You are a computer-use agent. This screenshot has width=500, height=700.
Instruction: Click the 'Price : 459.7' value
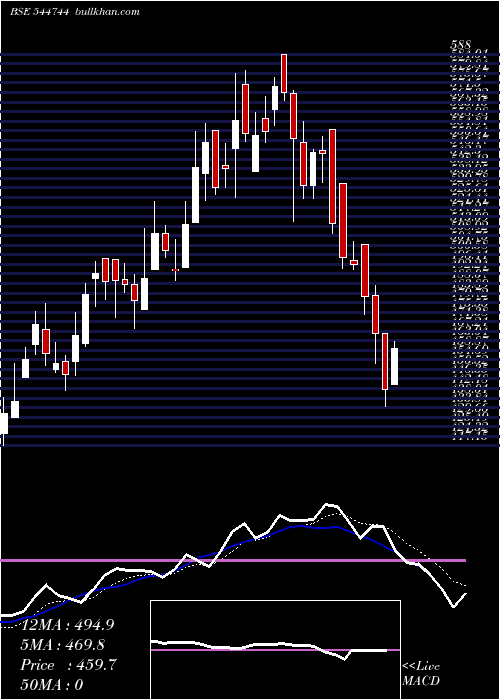point(69,665)
